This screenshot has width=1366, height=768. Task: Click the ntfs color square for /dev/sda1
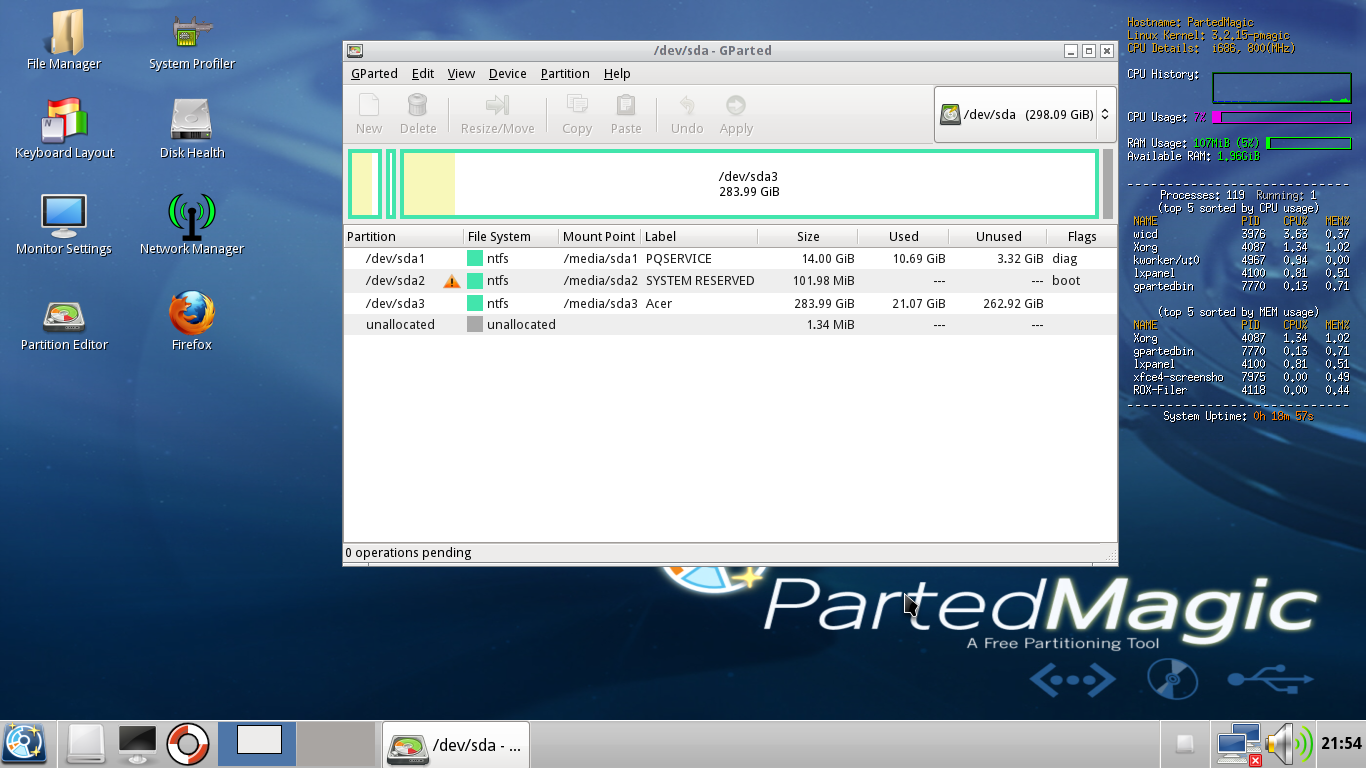coord(475,259)
